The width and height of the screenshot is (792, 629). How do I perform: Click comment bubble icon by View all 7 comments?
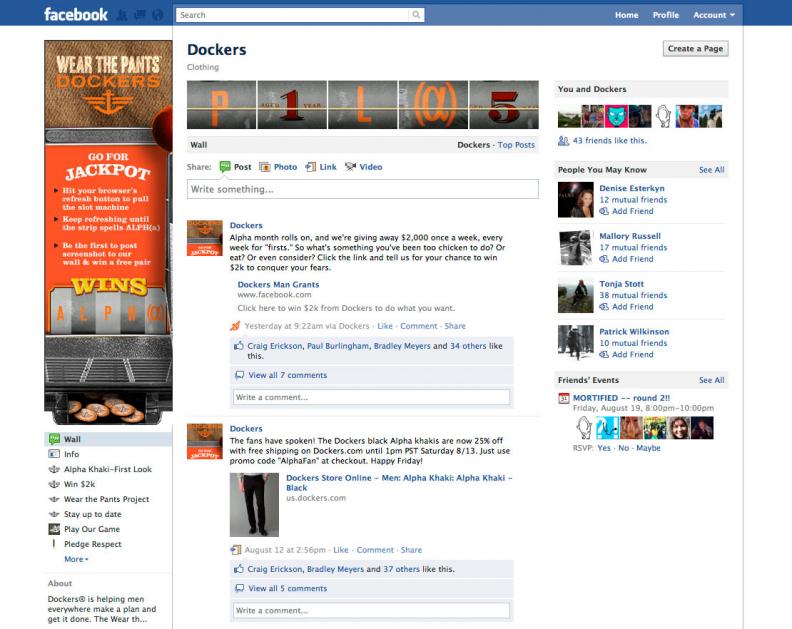239,375
